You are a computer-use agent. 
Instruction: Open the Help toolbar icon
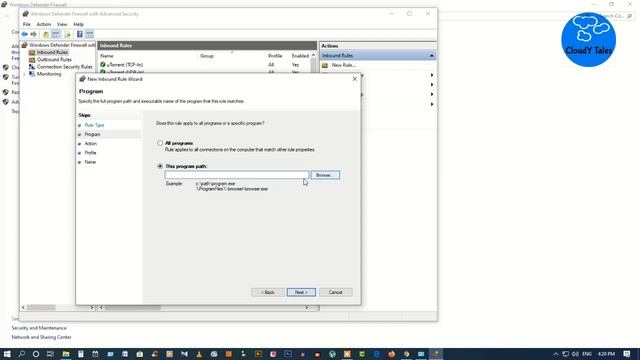(80, 34)
